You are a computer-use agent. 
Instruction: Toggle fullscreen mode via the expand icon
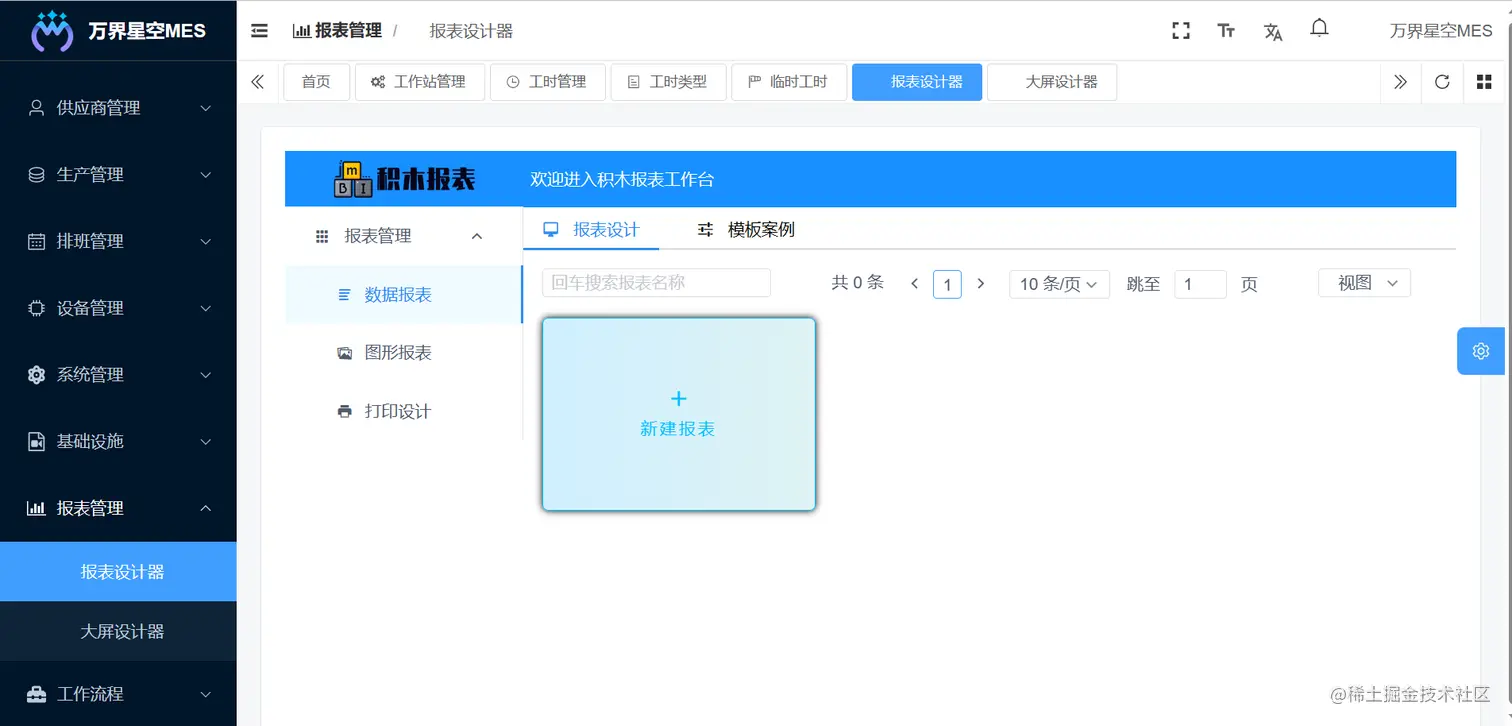pos(1180,30)
